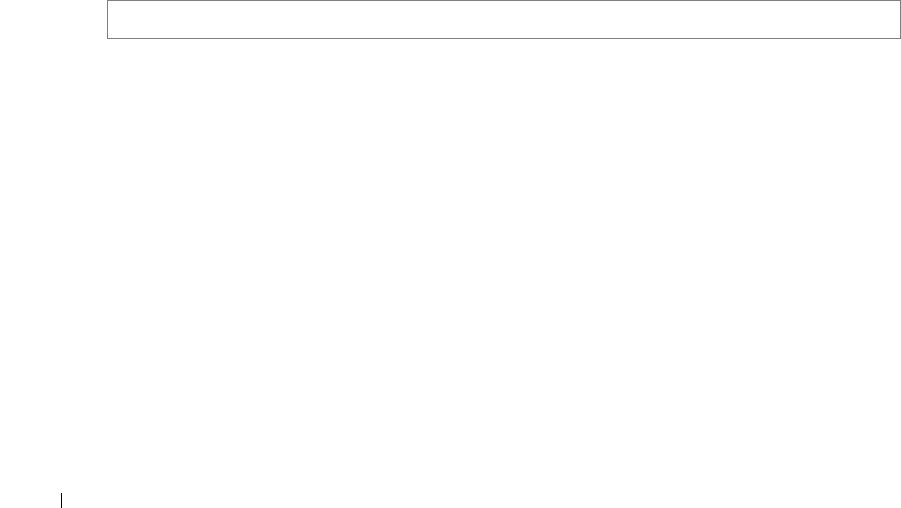The image size is (901, 508).
Task: Click inside the empty bordered text box
Action: (x=503, y=20)
